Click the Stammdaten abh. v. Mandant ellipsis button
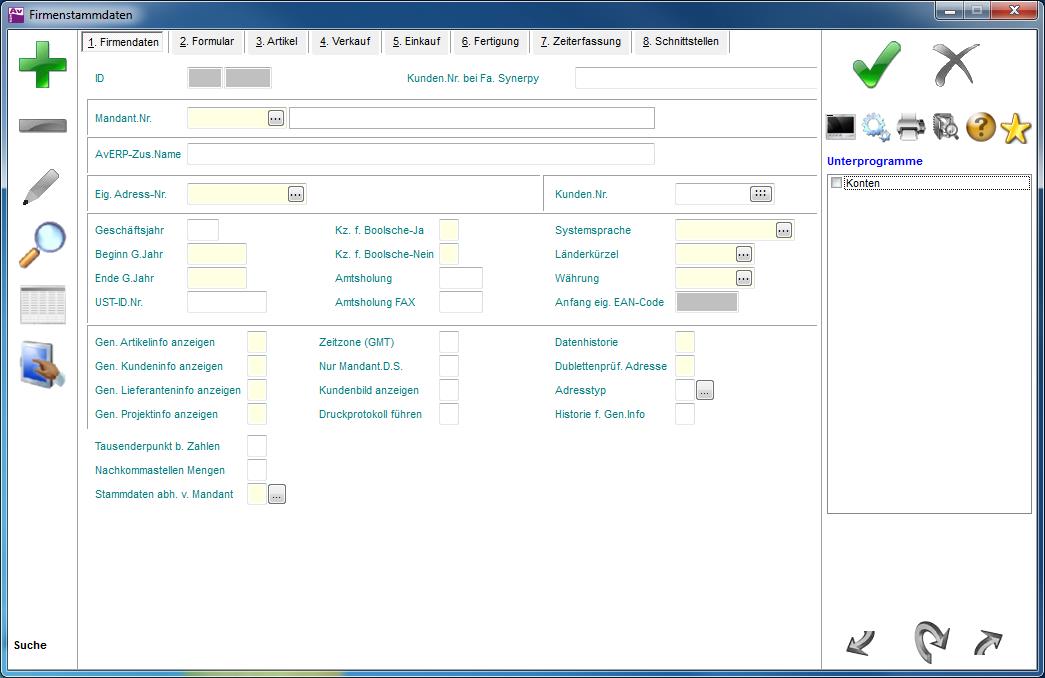1045x678 pixels. (x=277, y=494)
